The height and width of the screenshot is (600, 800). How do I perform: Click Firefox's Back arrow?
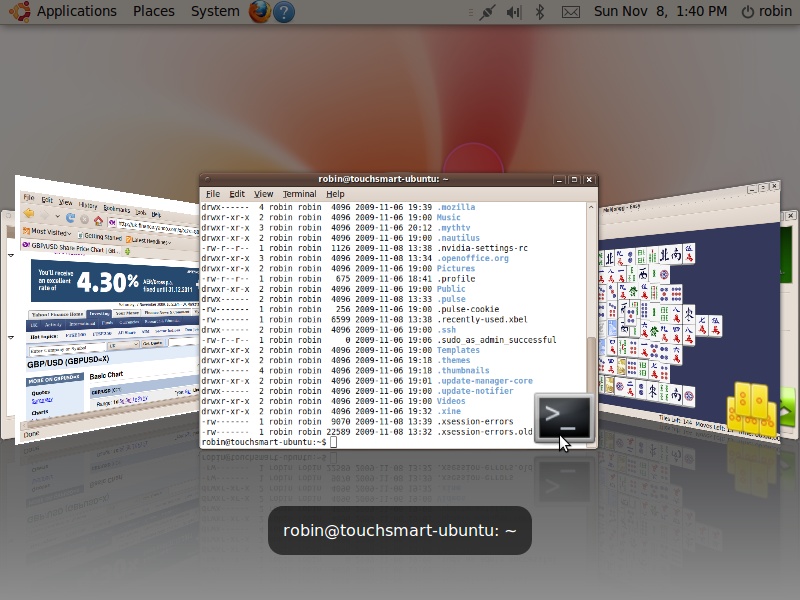[28, 213]
